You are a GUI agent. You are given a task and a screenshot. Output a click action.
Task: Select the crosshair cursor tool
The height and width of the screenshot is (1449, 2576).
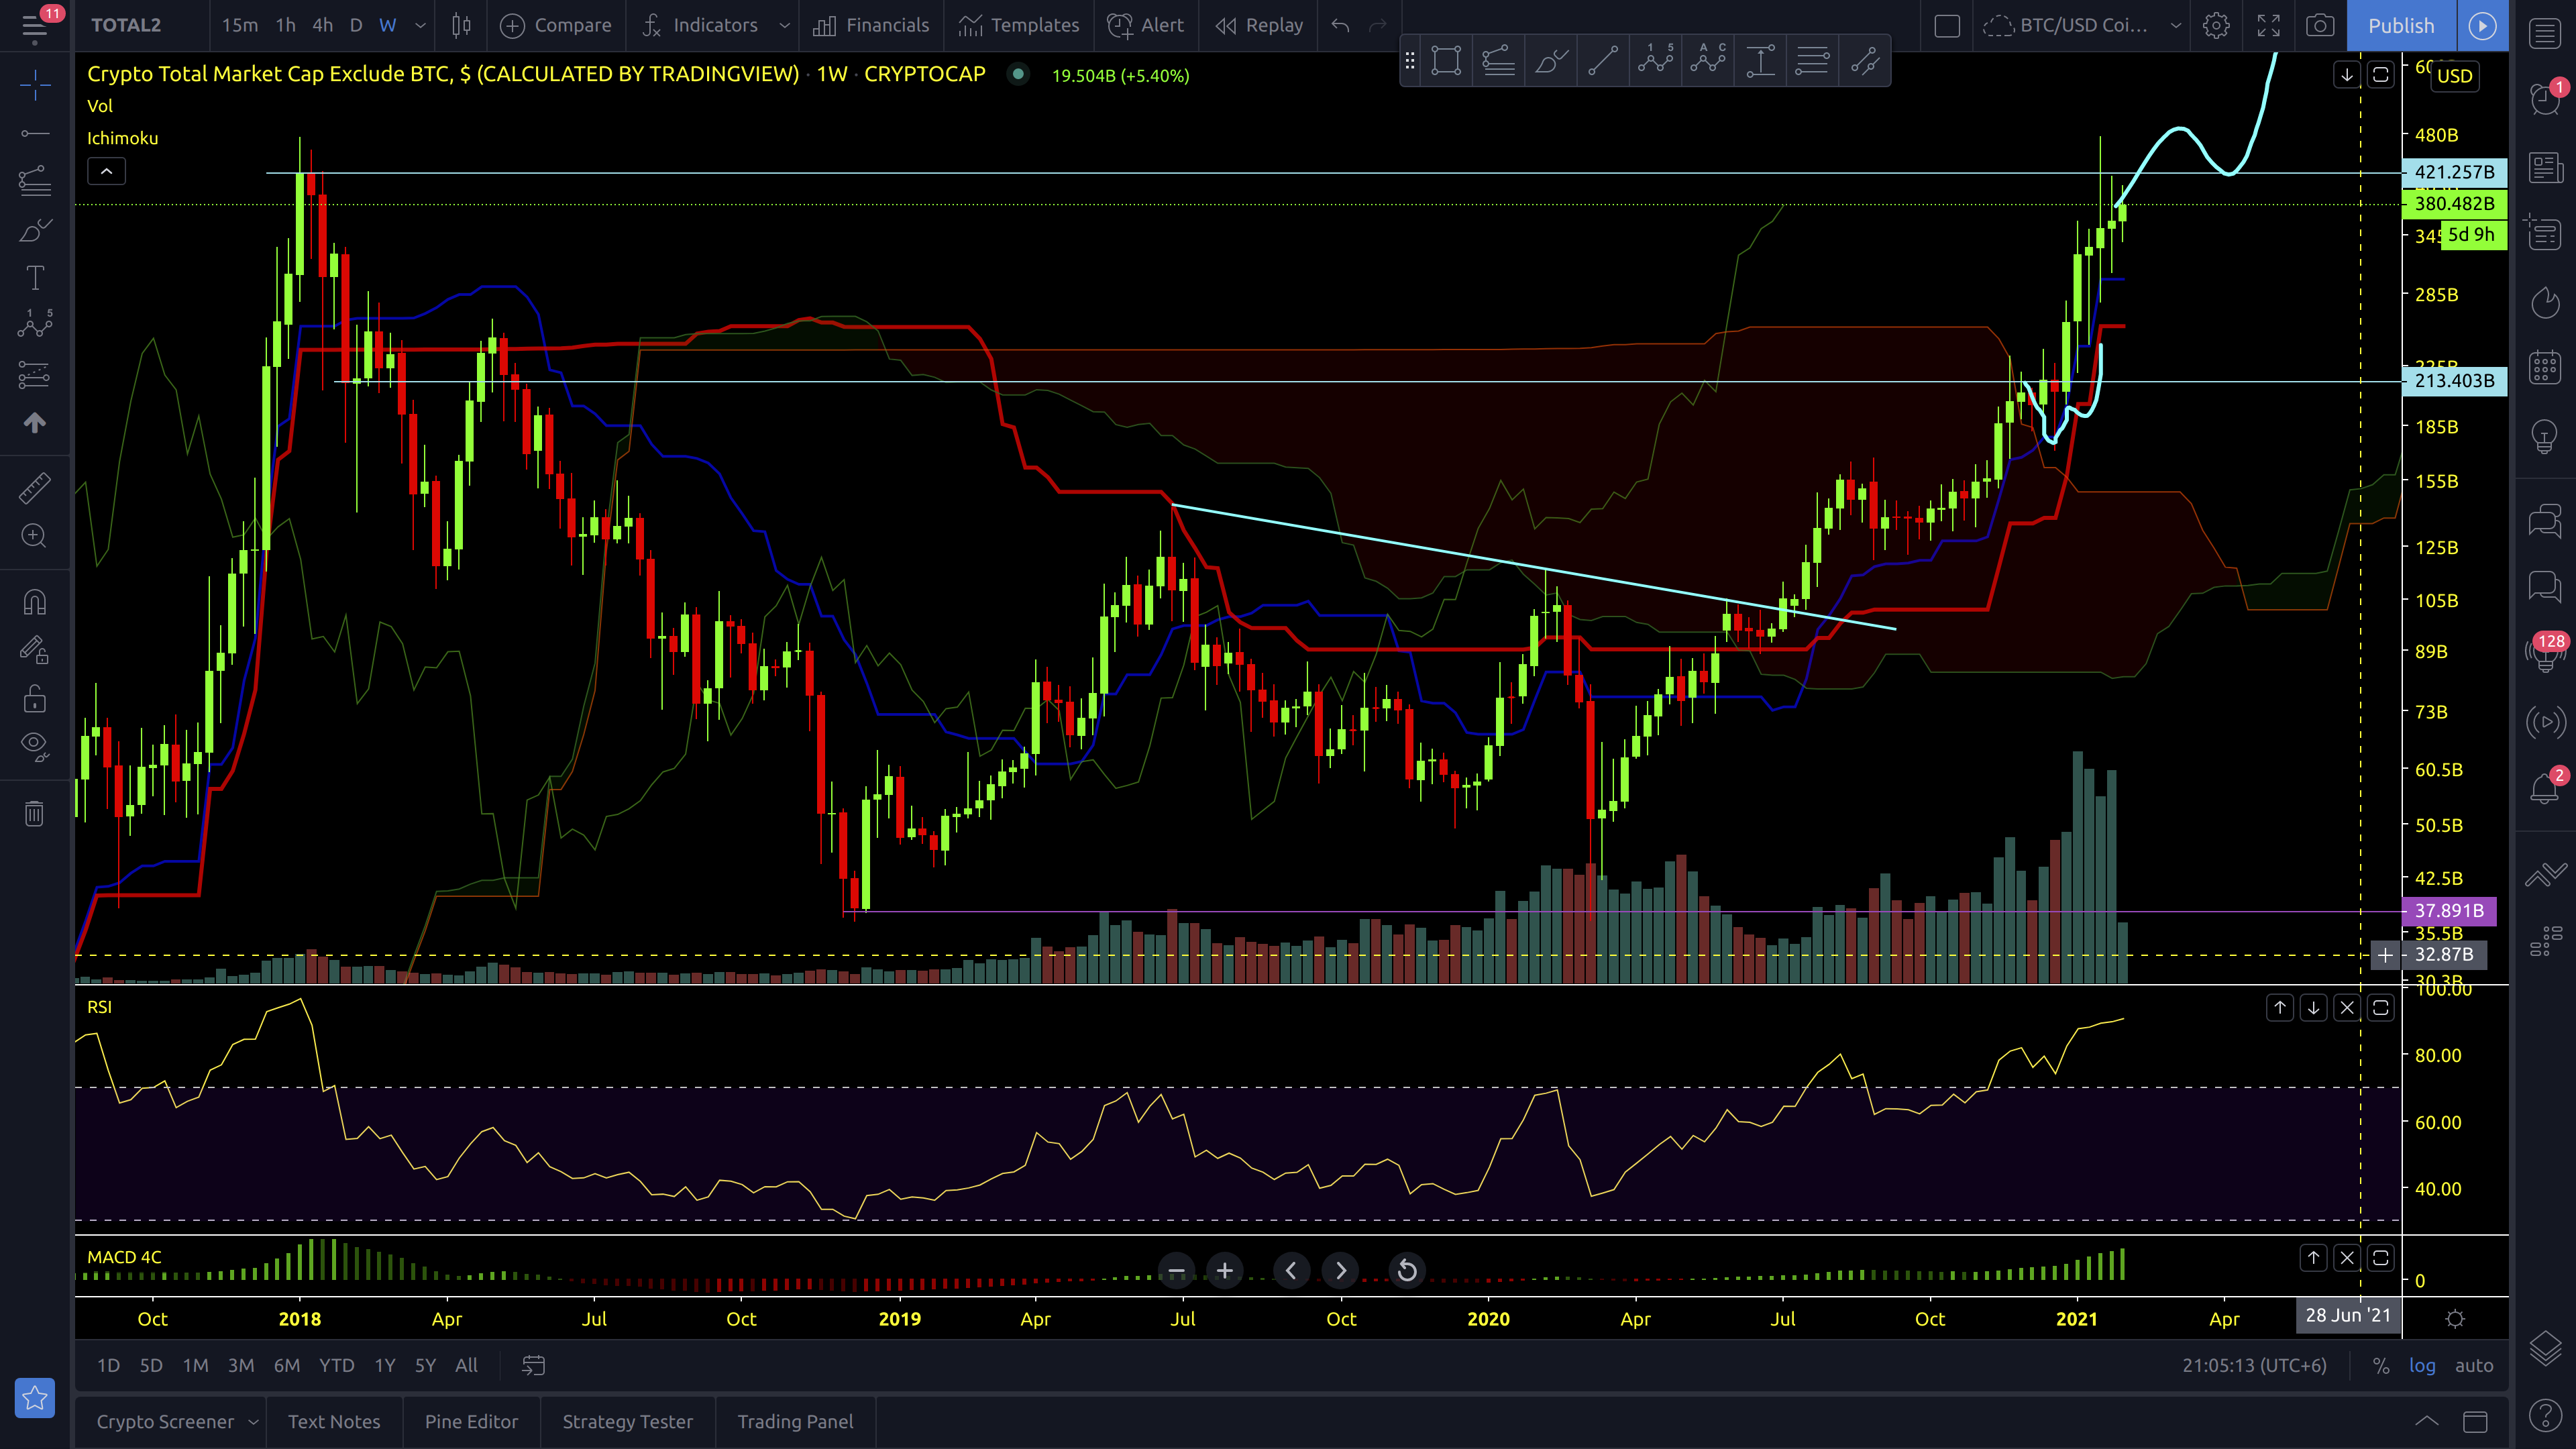tap(35, 86)
